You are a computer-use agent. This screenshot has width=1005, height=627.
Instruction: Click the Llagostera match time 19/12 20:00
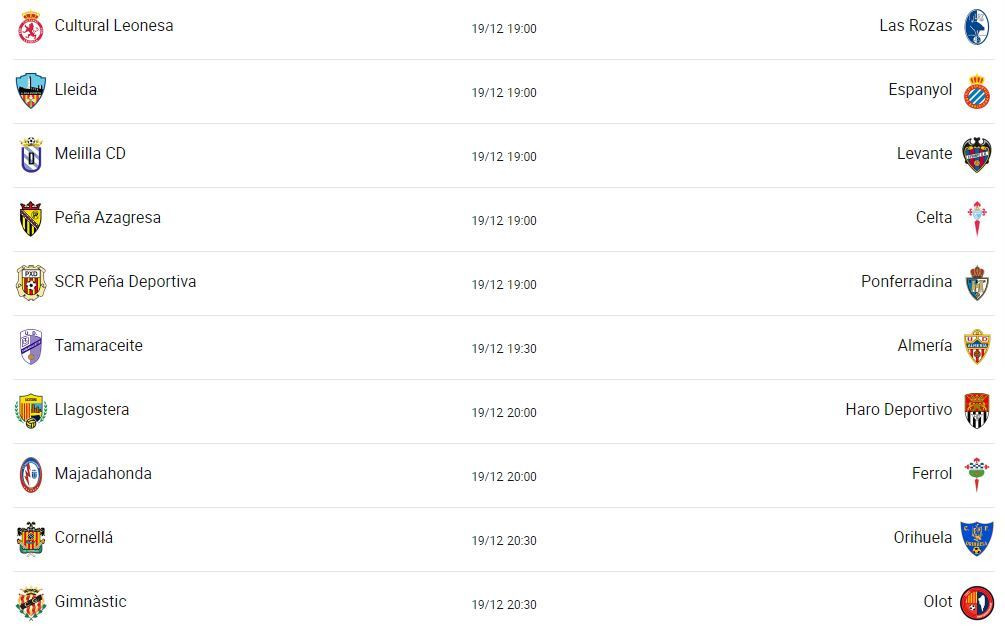[x=504, y=413]
